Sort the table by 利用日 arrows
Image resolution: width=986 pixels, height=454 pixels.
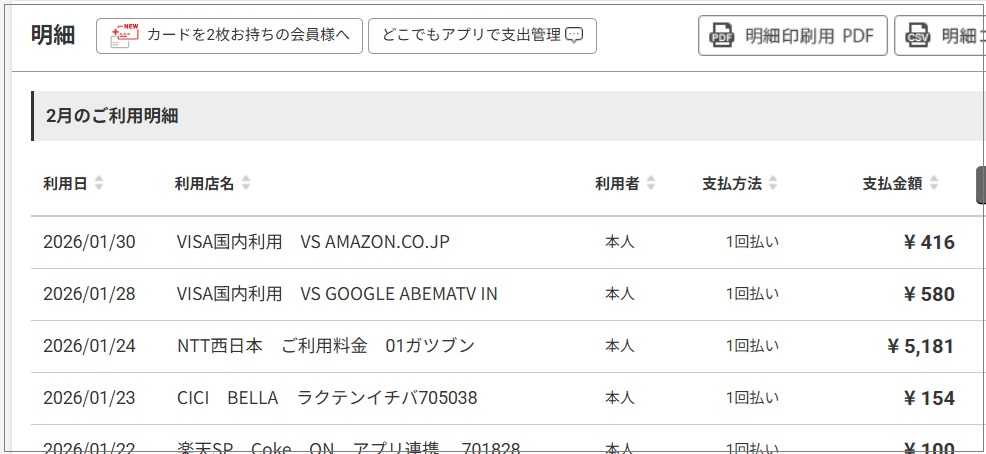pos(99,184)
